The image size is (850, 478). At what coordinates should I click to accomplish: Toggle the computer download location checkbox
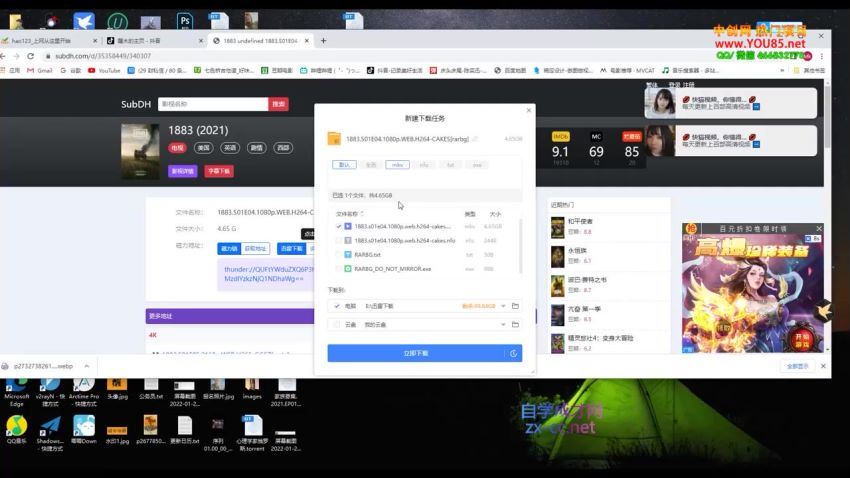click(337, 306)
